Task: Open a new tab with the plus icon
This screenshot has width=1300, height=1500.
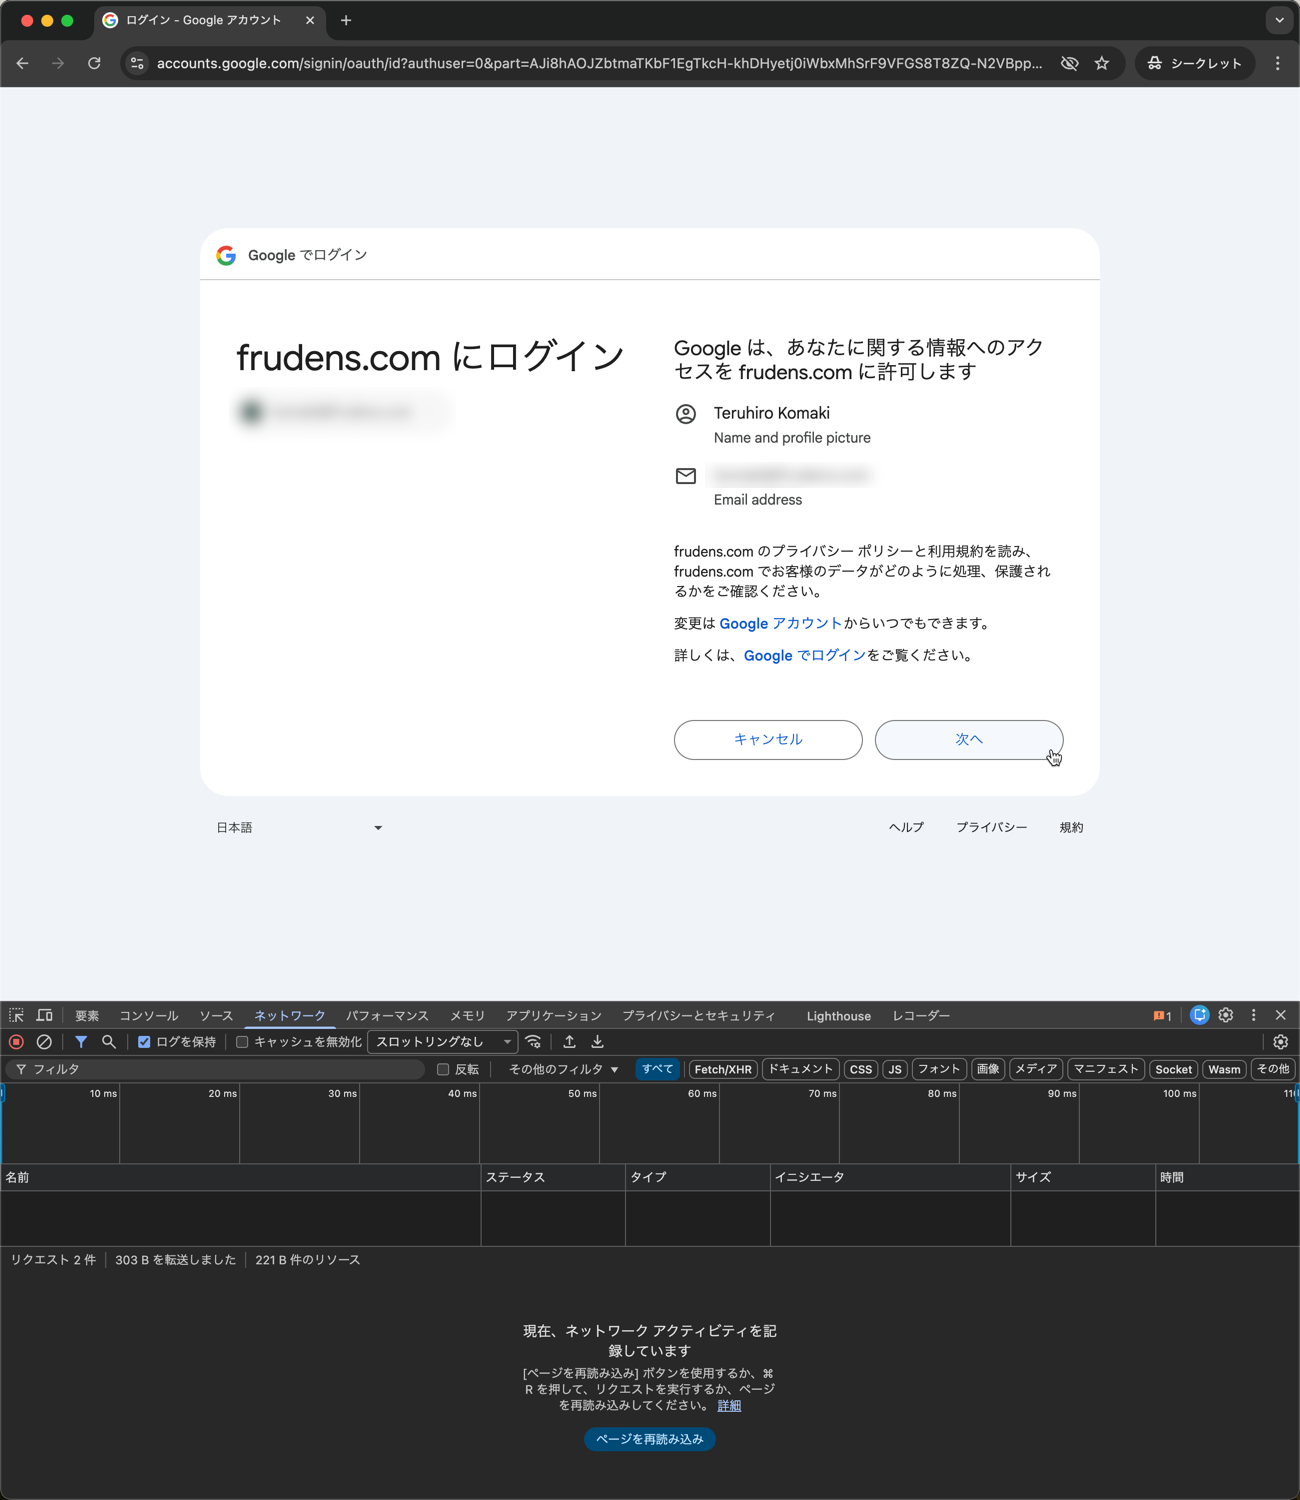Action: [x=346, y=20]
